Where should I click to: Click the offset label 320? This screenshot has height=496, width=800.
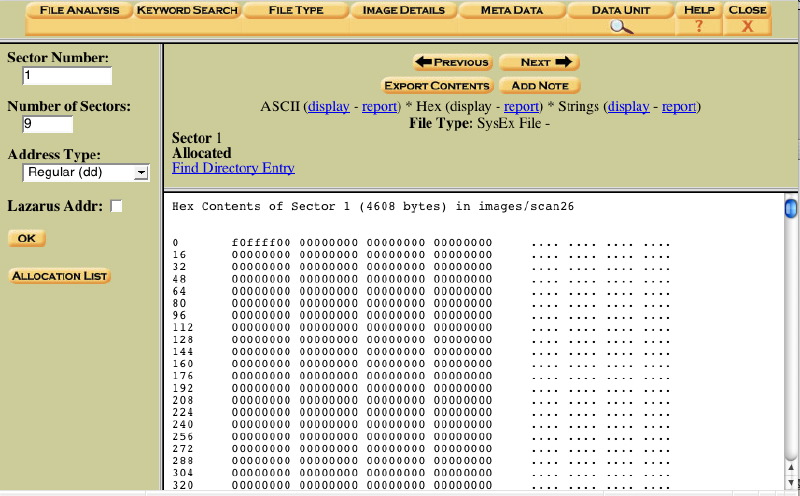point(183,485)
